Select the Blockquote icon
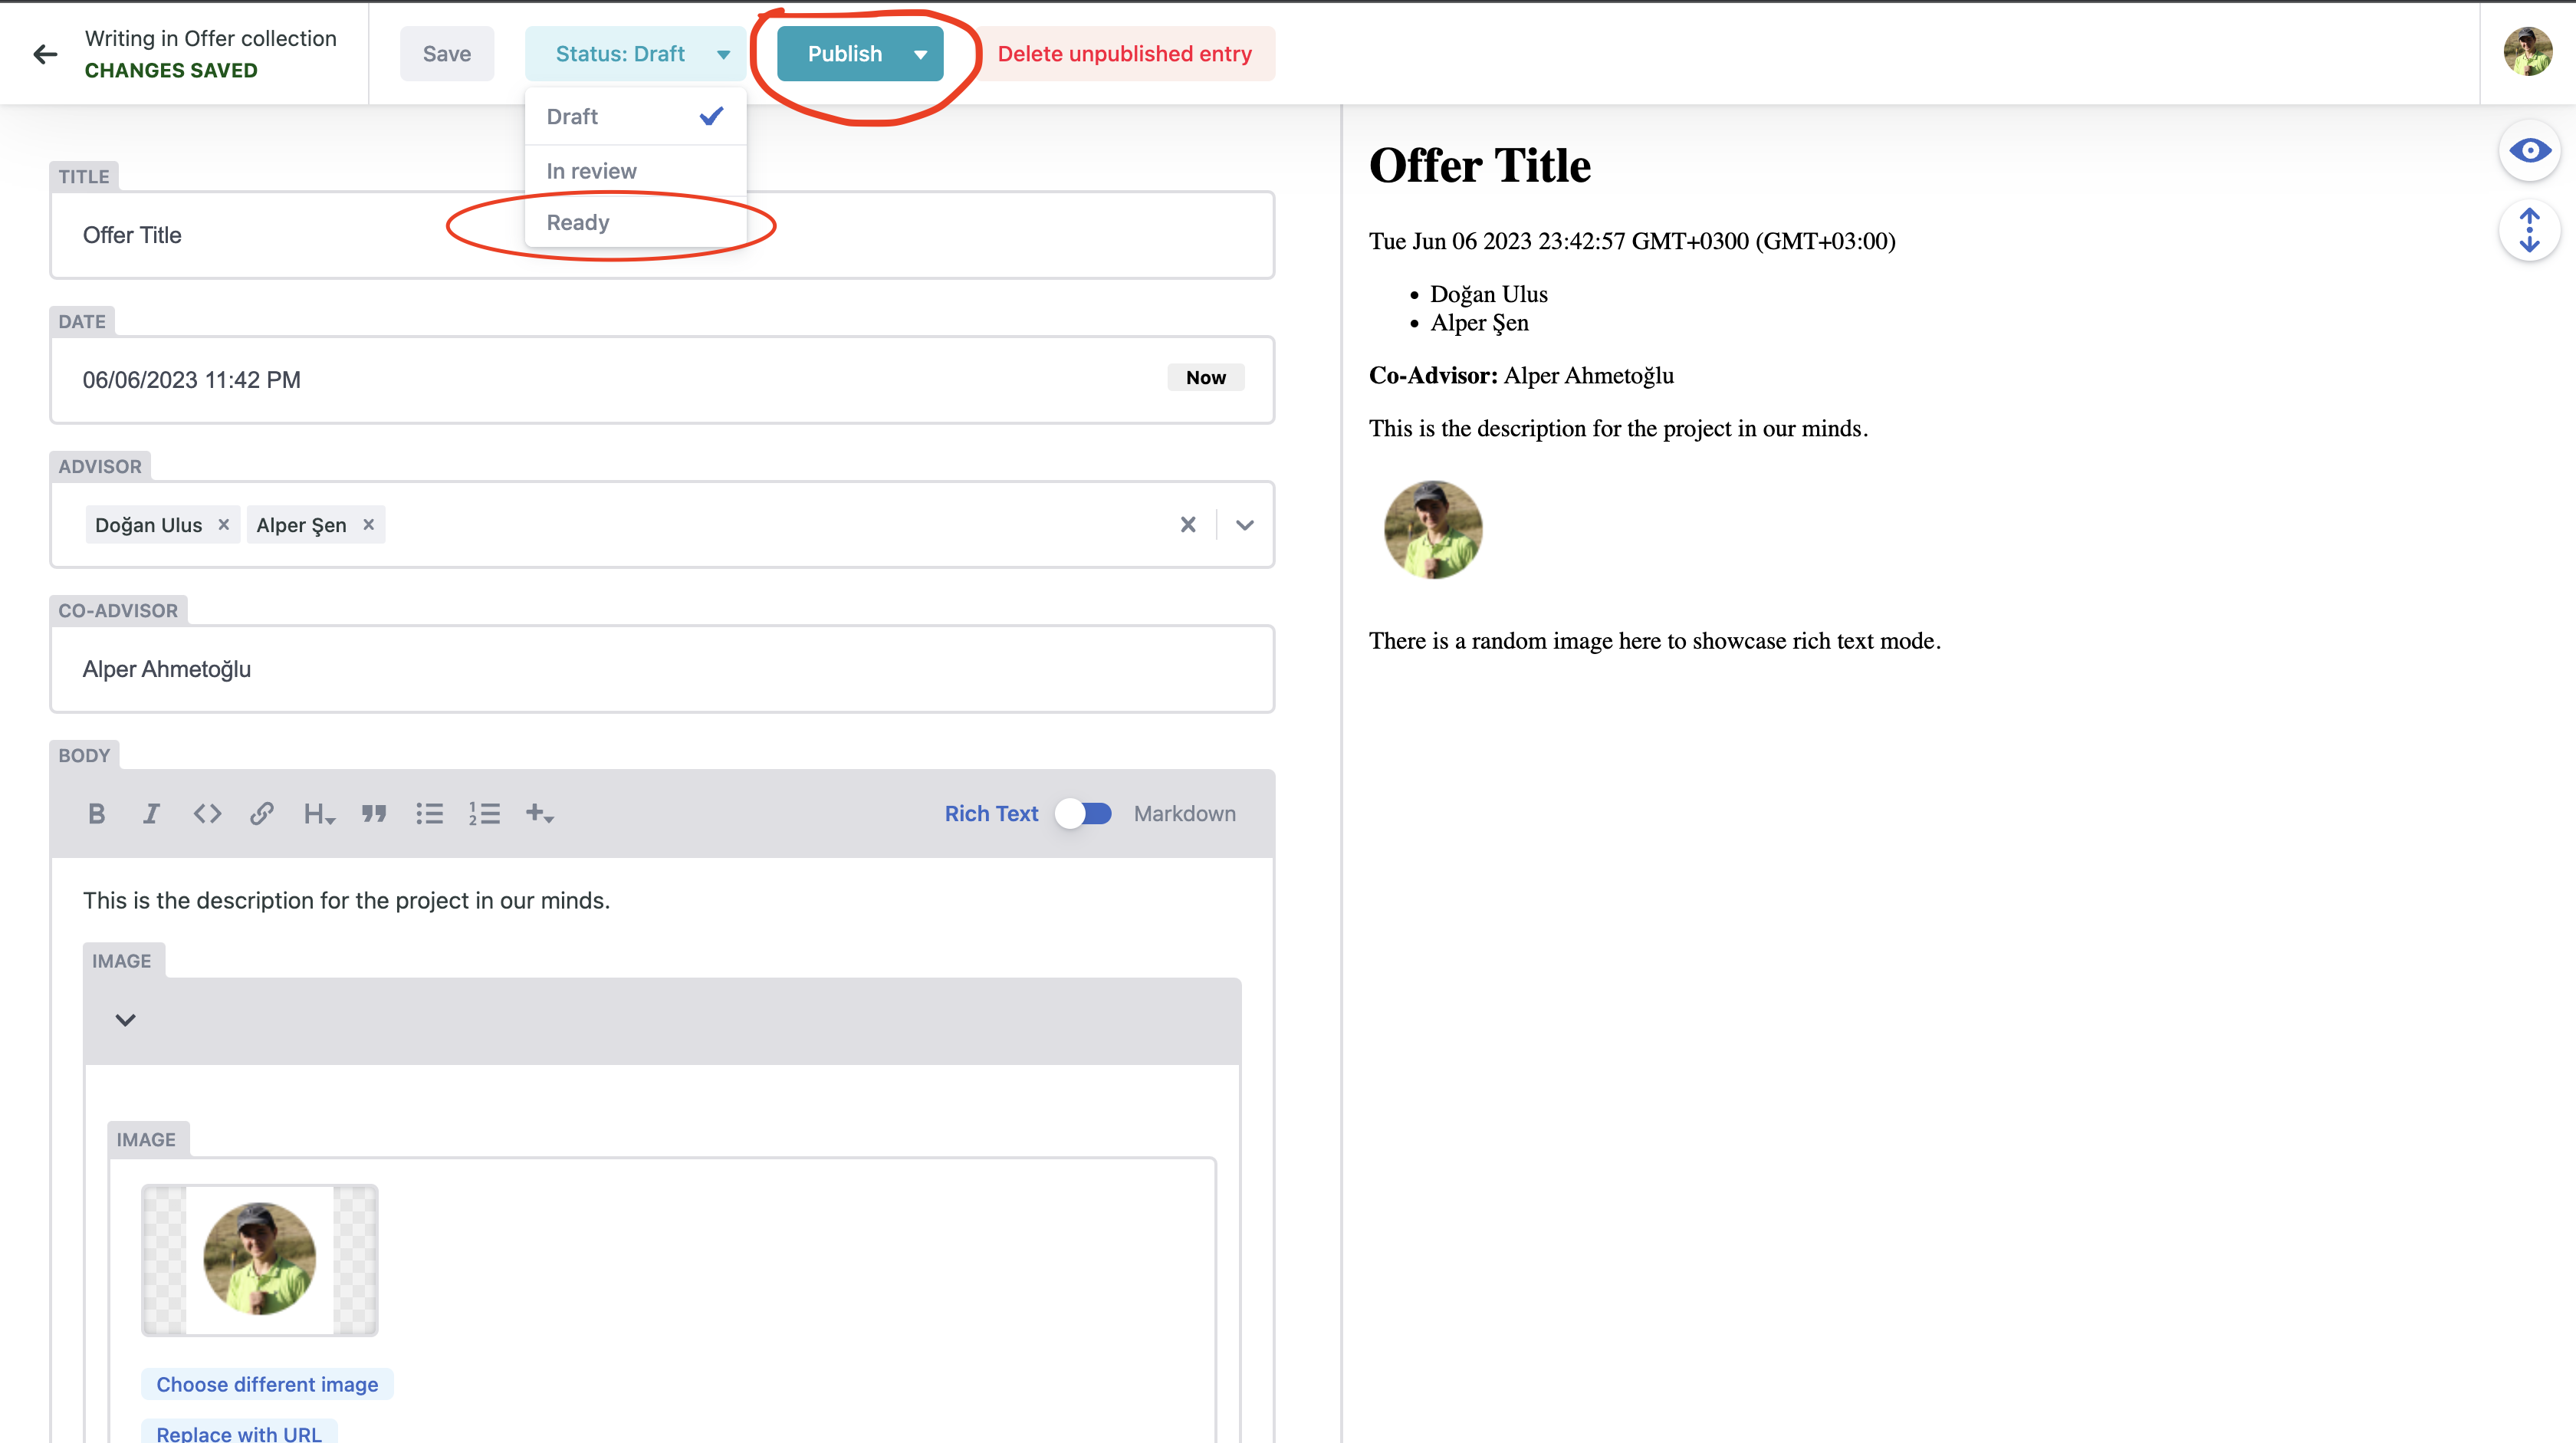The height and width of the screenshot is (1443, 2576). pos(373,814)
